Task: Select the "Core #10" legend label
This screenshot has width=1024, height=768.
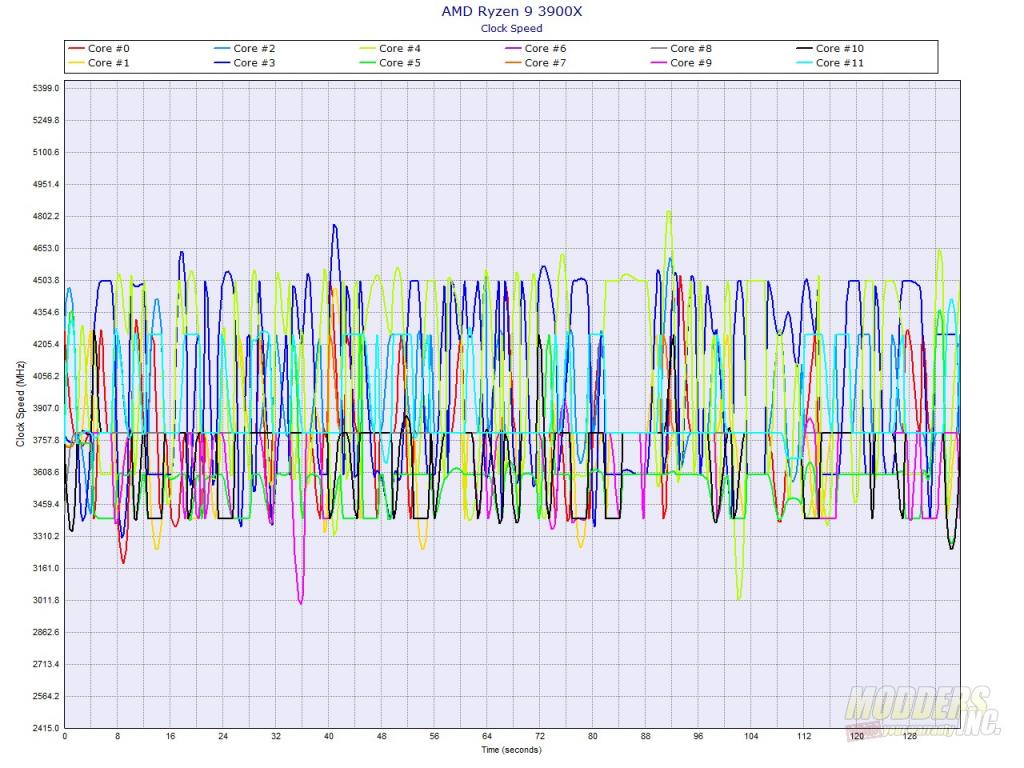Action: click(x=840, y=48)
